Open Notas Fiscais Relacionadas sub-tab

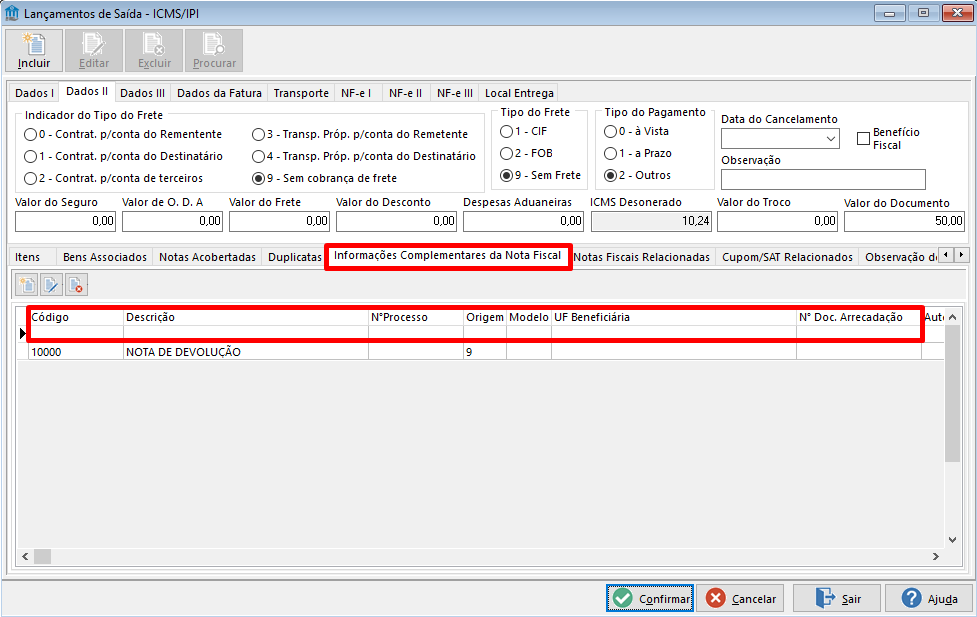click(642, 257)
